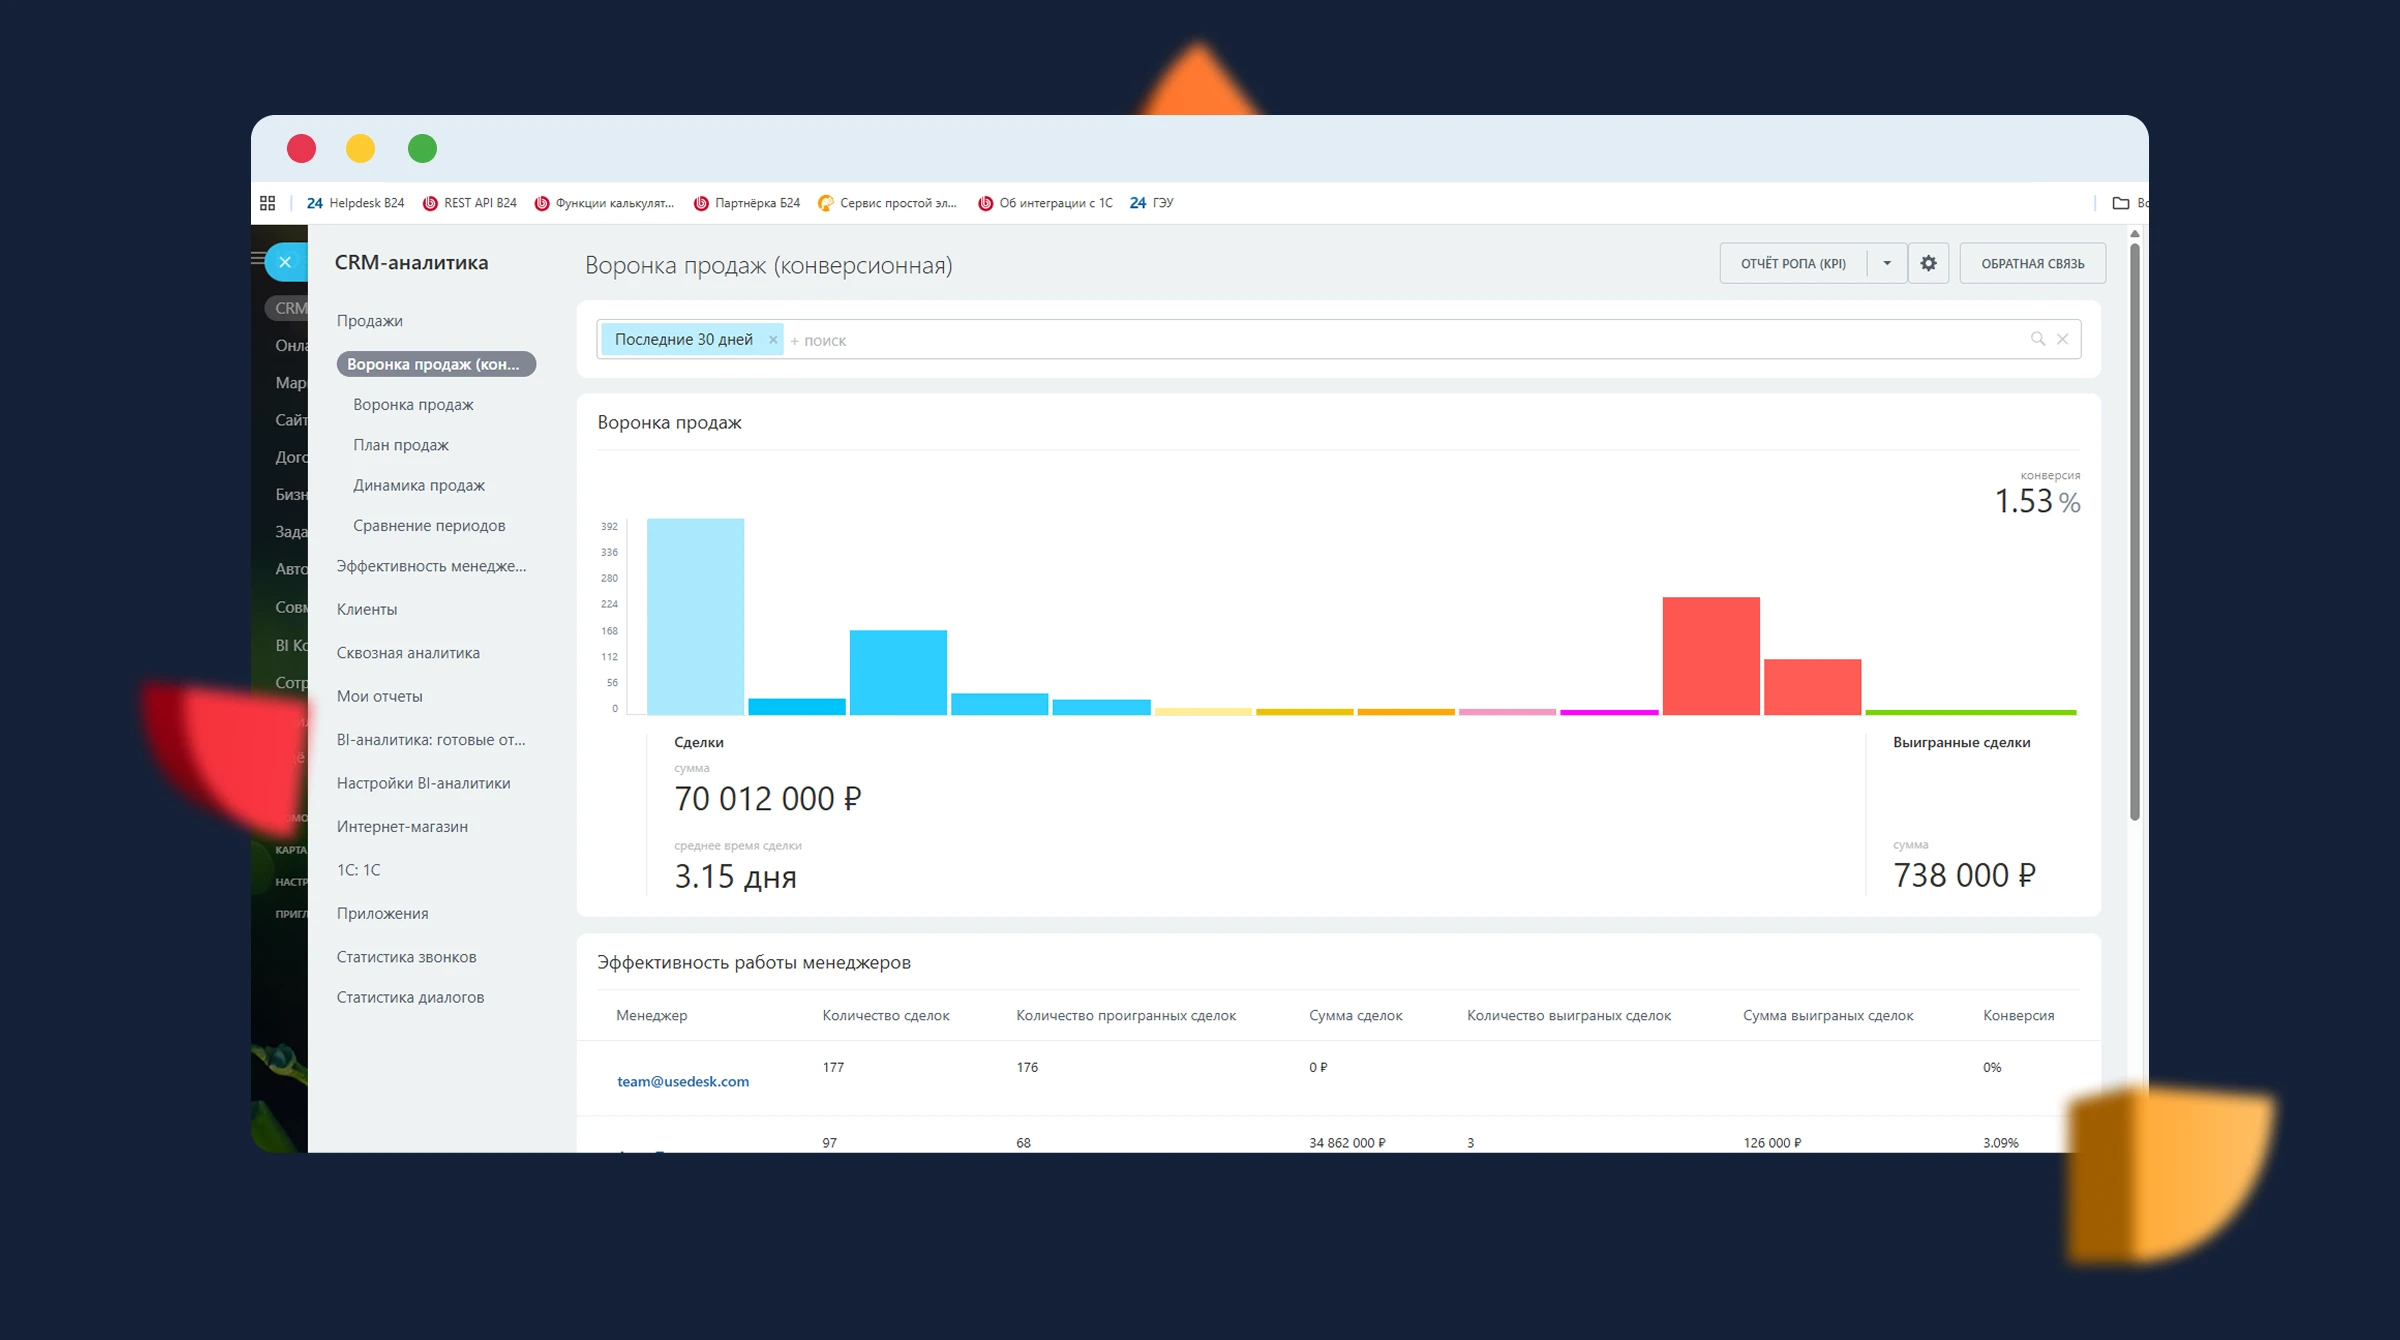The width and height of the screenshot is (2400, 1340).
Task: Open settings gear next to KPI report
Action: point(1928,263)
